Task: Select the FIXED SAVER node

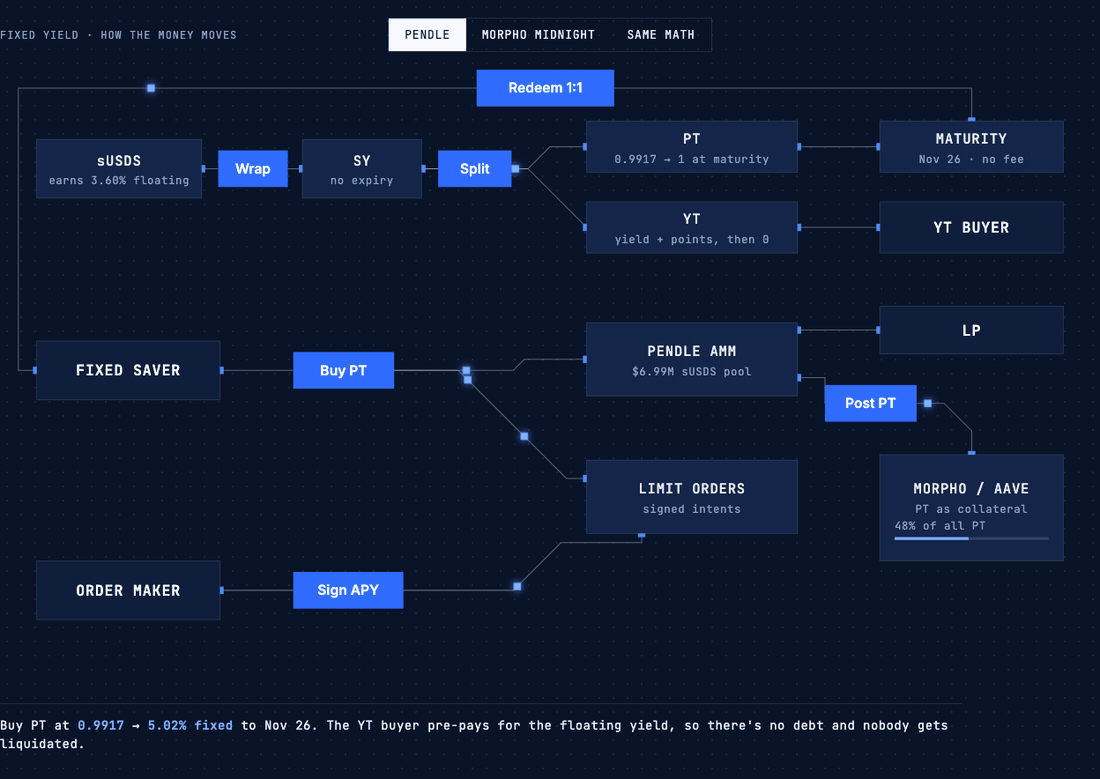Action: coord(128,370)
